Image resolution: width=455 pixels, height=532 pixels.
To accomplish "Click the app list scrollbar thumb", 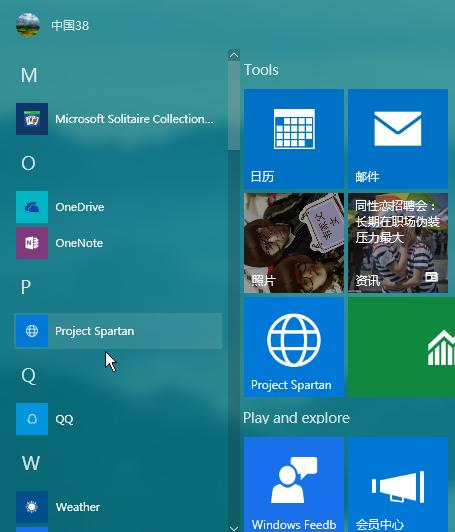I will (234, 105).
